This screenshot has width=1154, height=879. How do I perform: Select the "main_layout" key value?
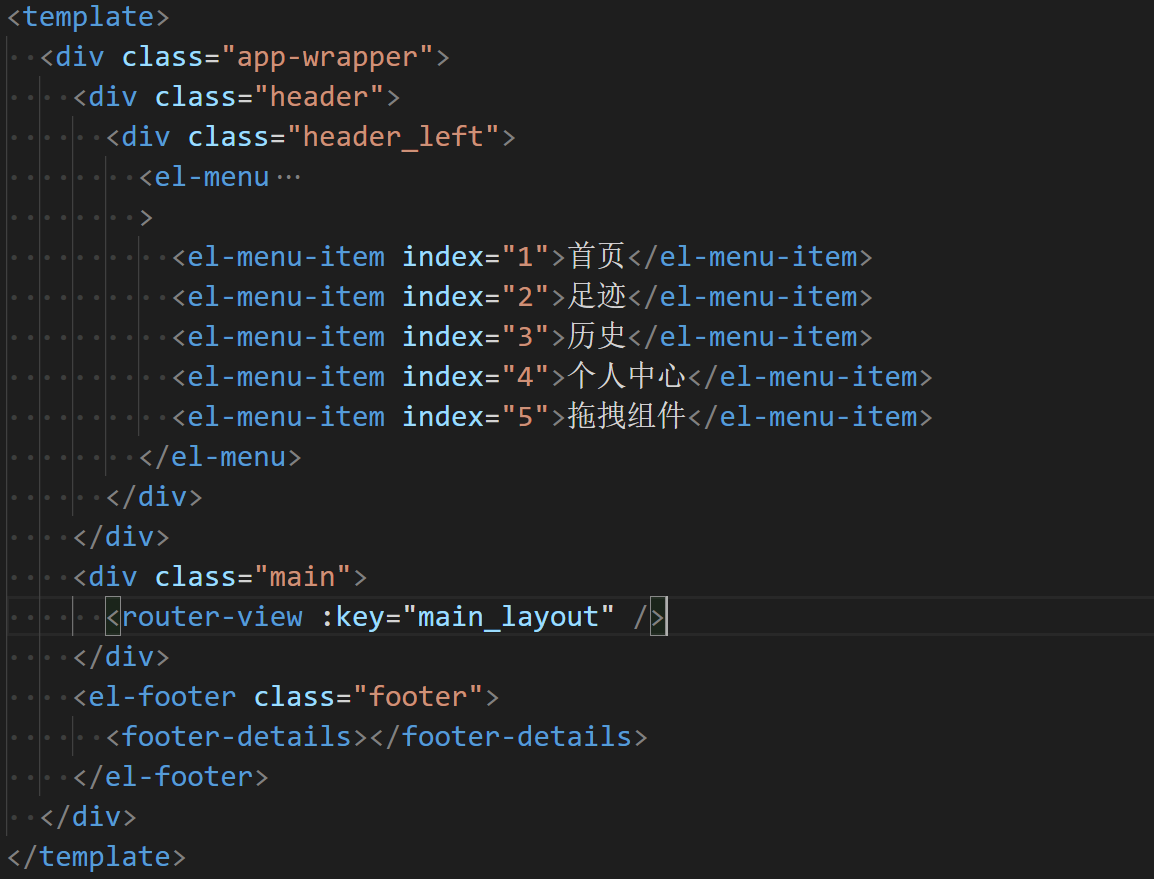pyautogui.click(x=509, y=617)
